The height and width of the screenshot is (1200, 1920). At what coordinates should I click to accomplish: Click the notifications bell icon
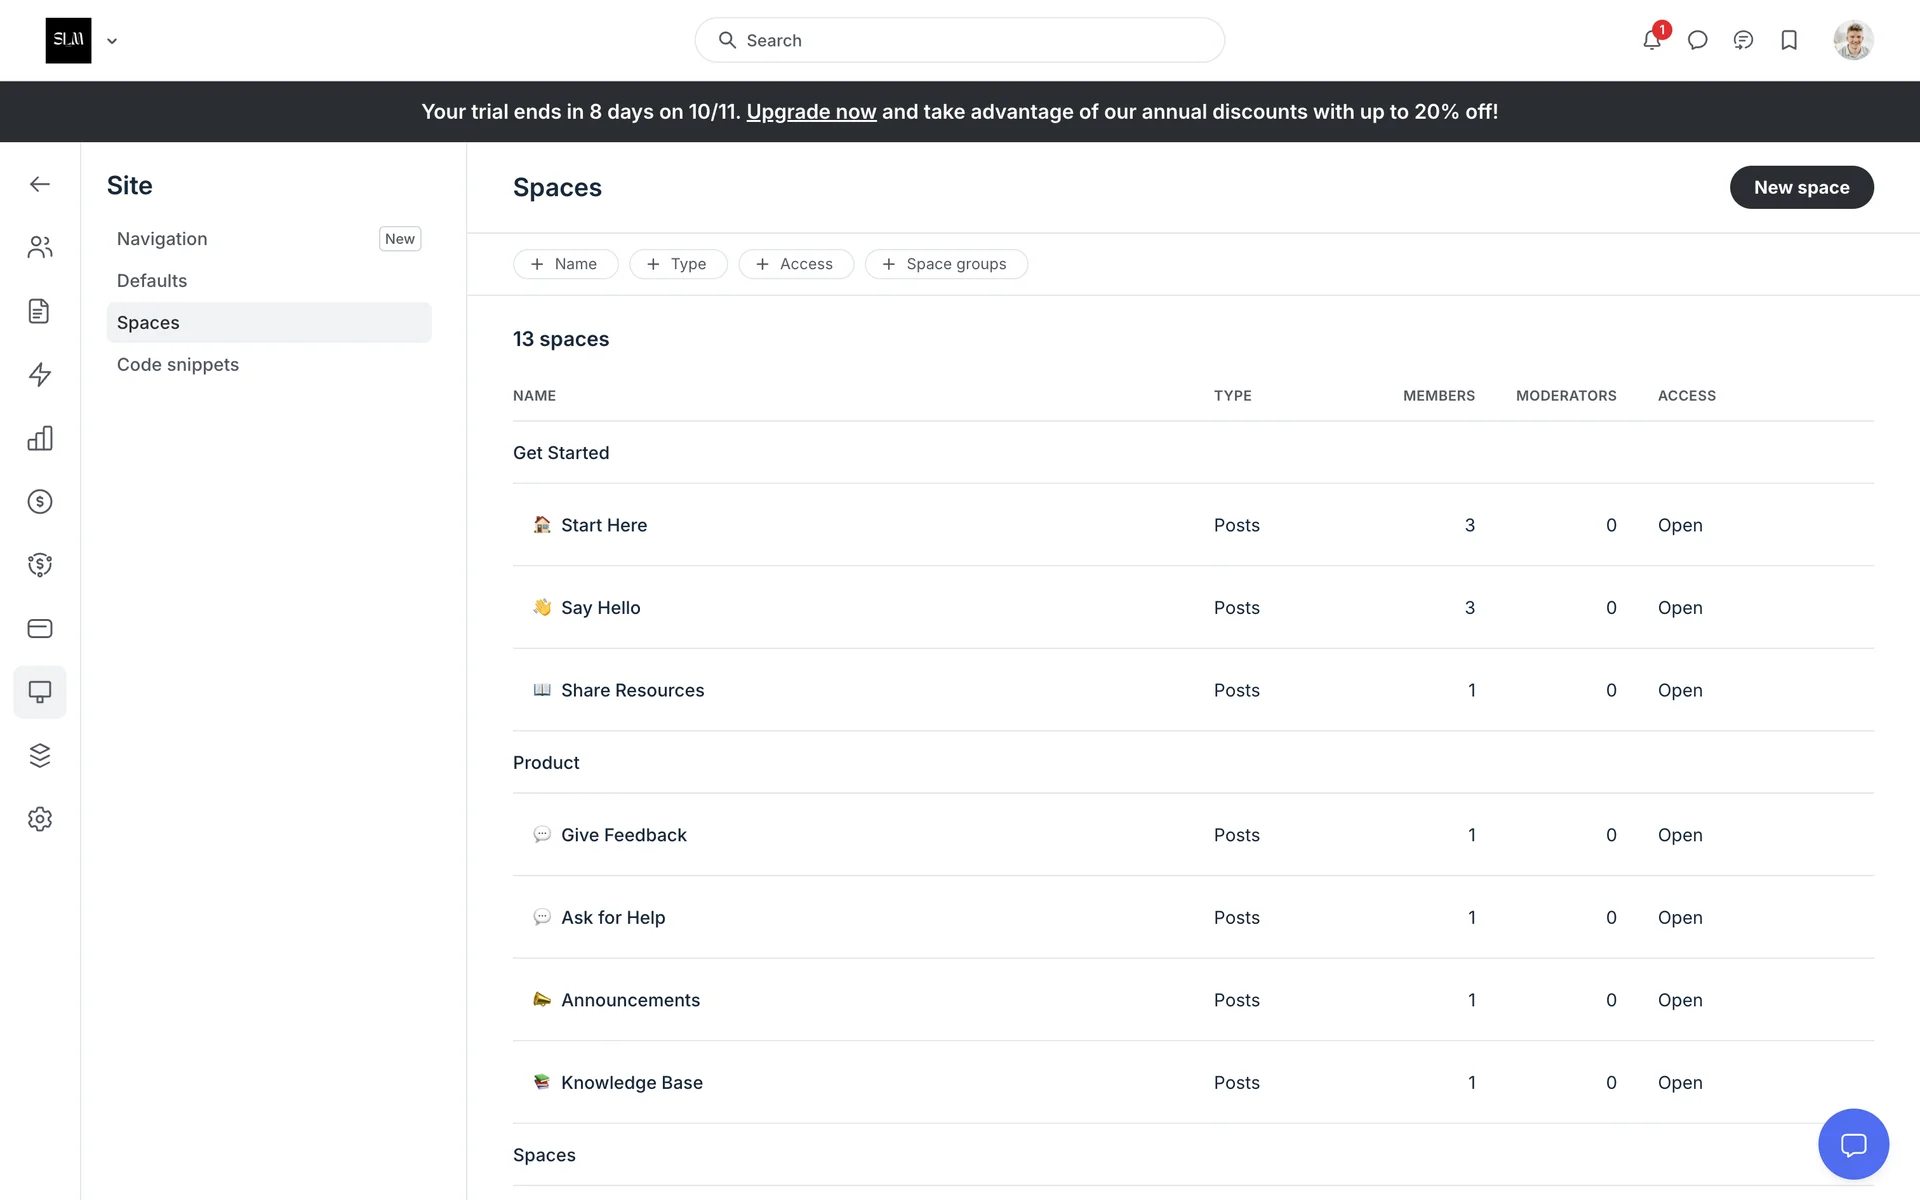(1651, 40)
